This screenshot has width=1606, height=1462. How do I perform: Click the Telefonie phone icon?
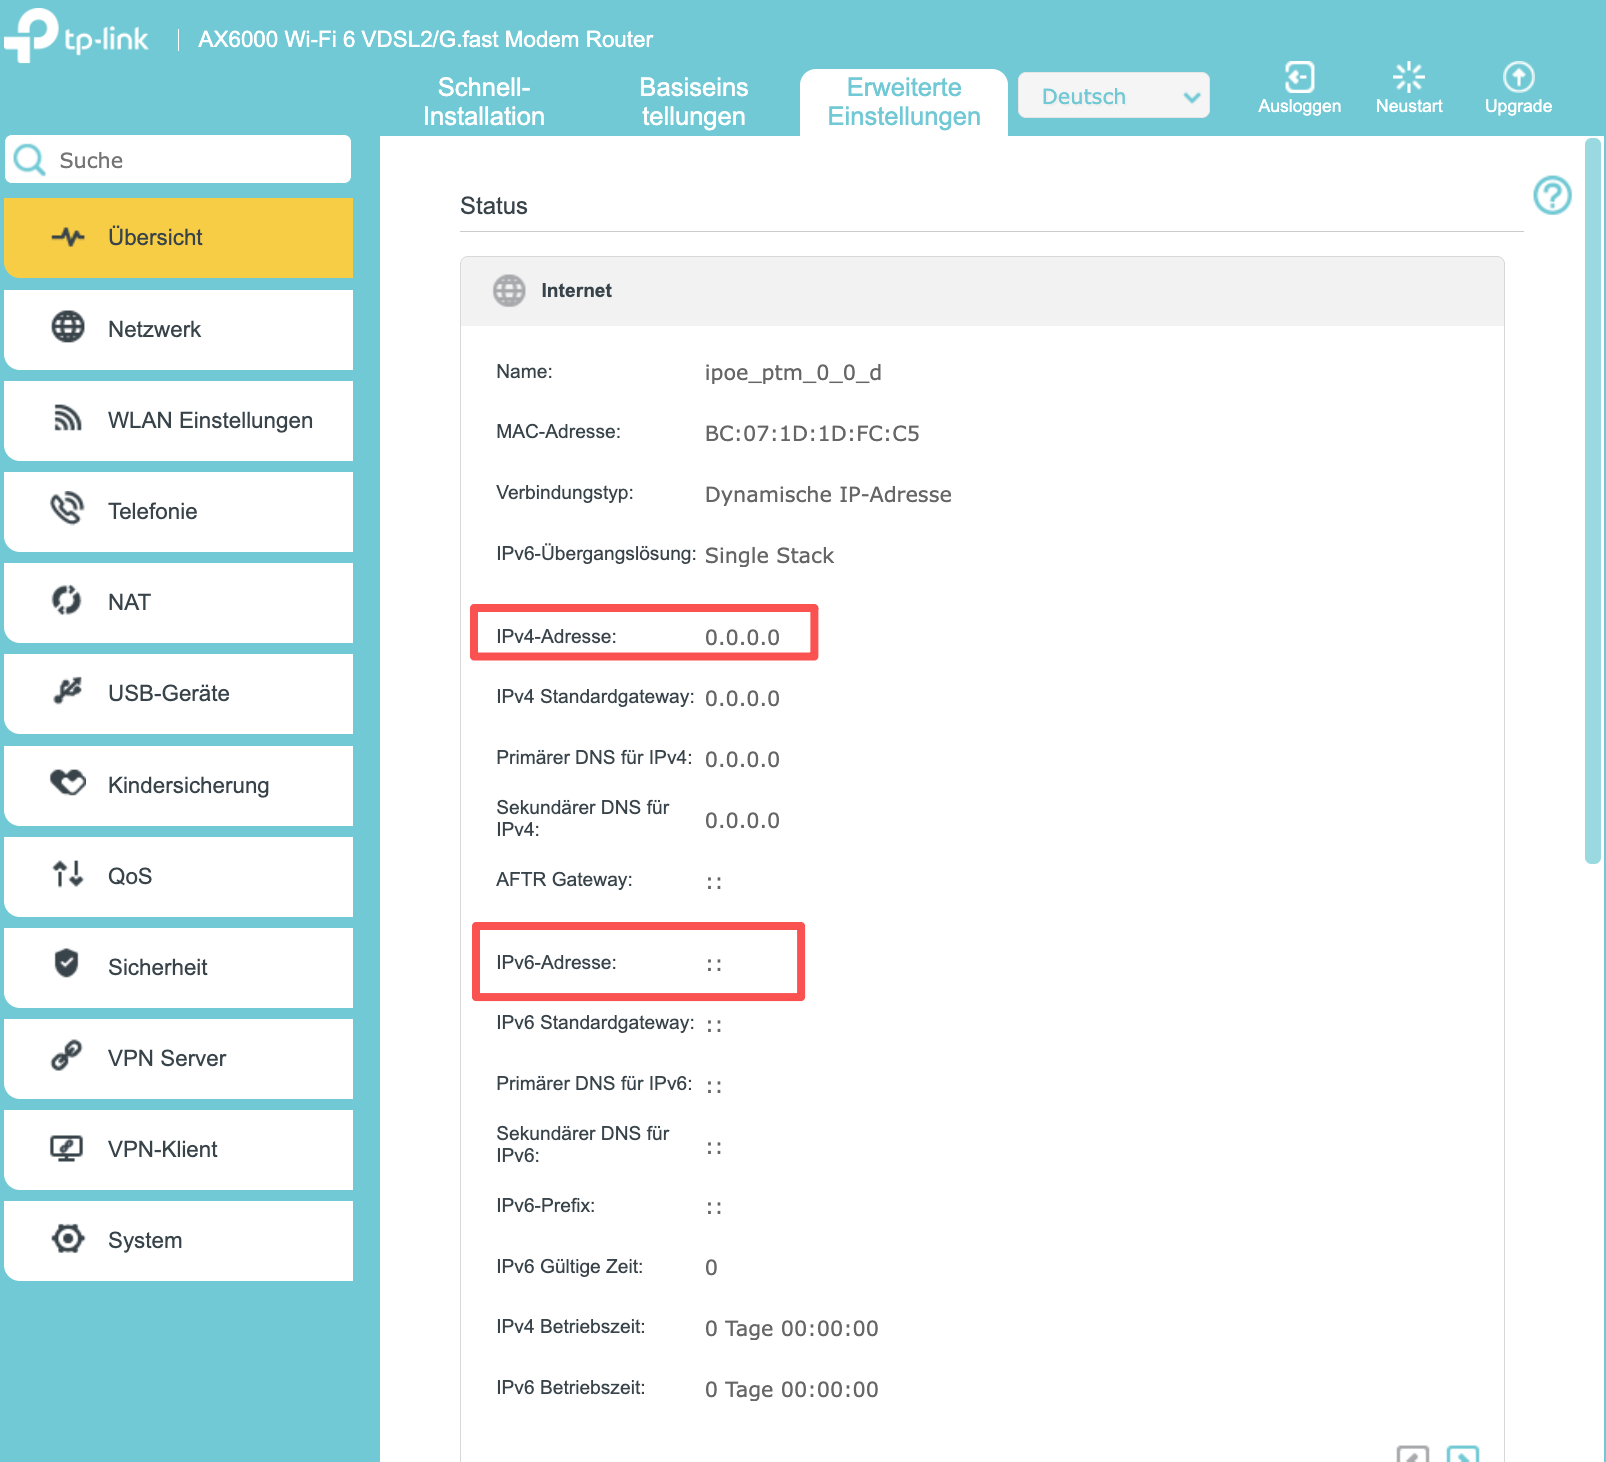point(67,508)
